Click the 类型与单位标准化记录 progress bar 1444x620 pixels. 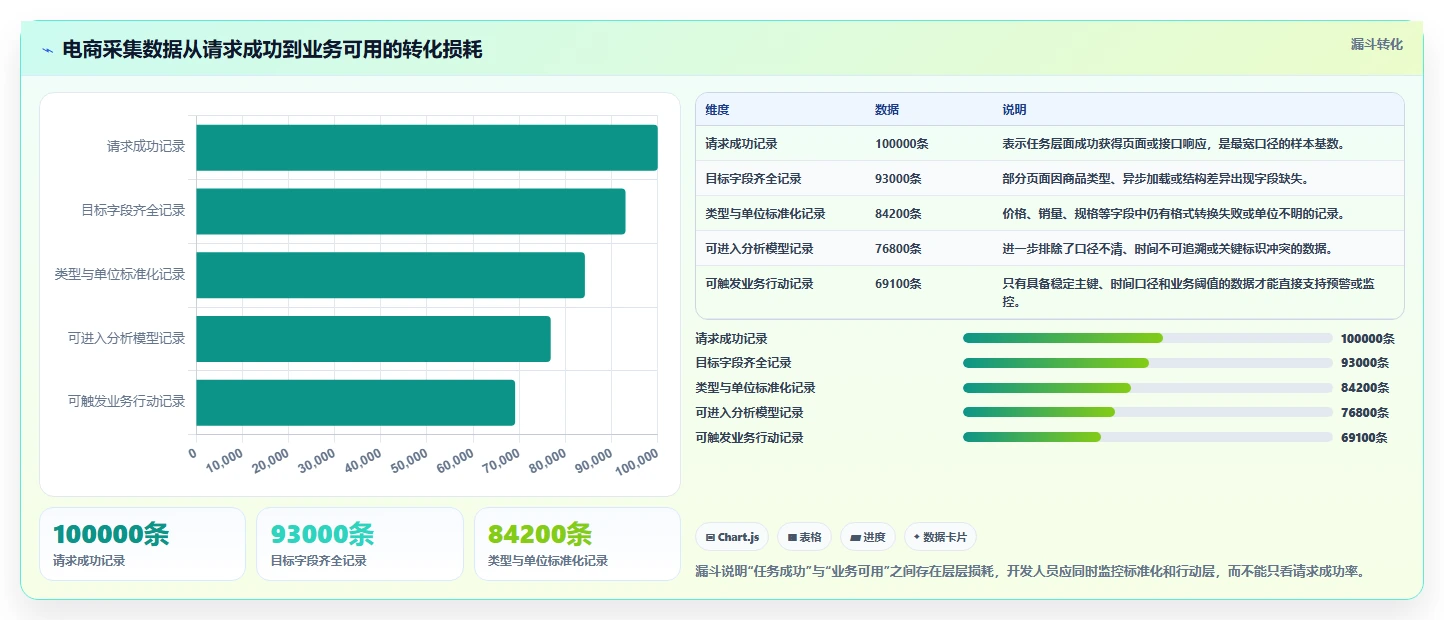(x=1147, y=388)
